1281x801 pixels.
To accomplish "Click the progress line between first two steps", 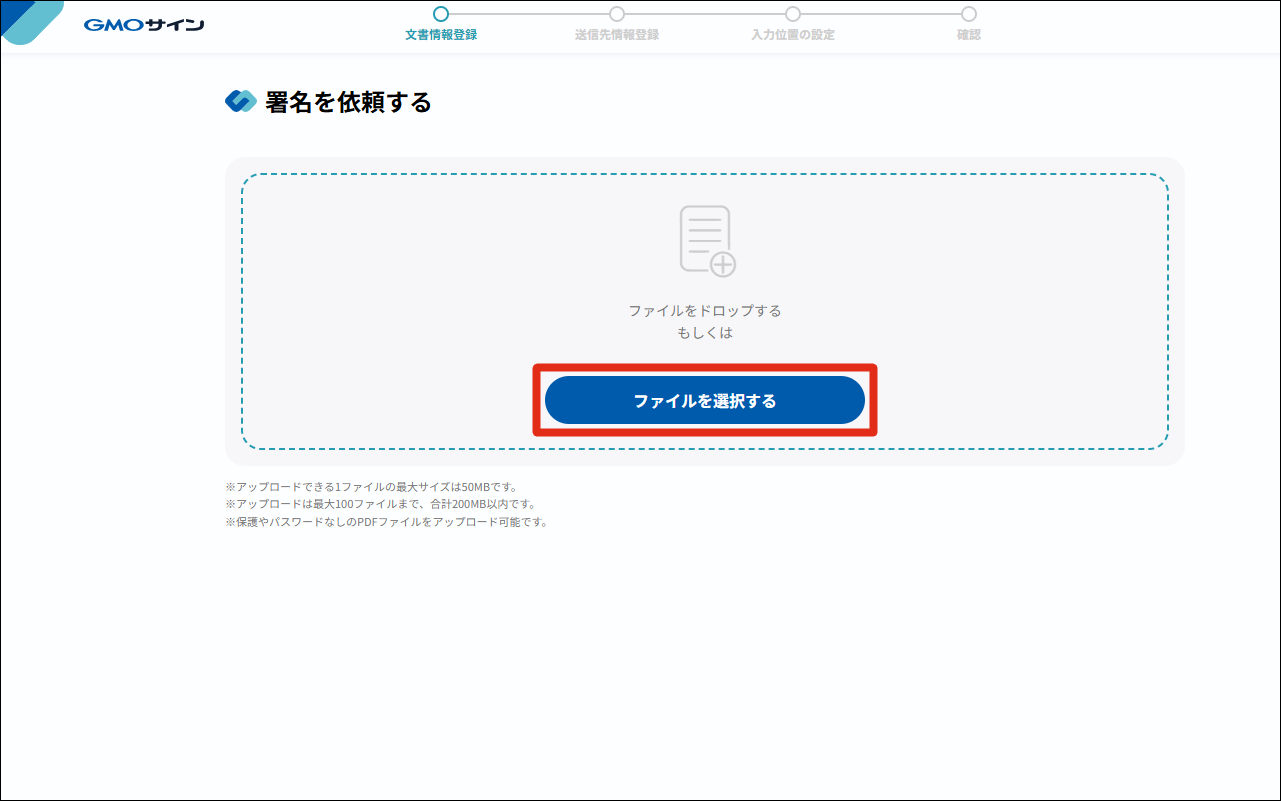I will (x=529, y=14).
